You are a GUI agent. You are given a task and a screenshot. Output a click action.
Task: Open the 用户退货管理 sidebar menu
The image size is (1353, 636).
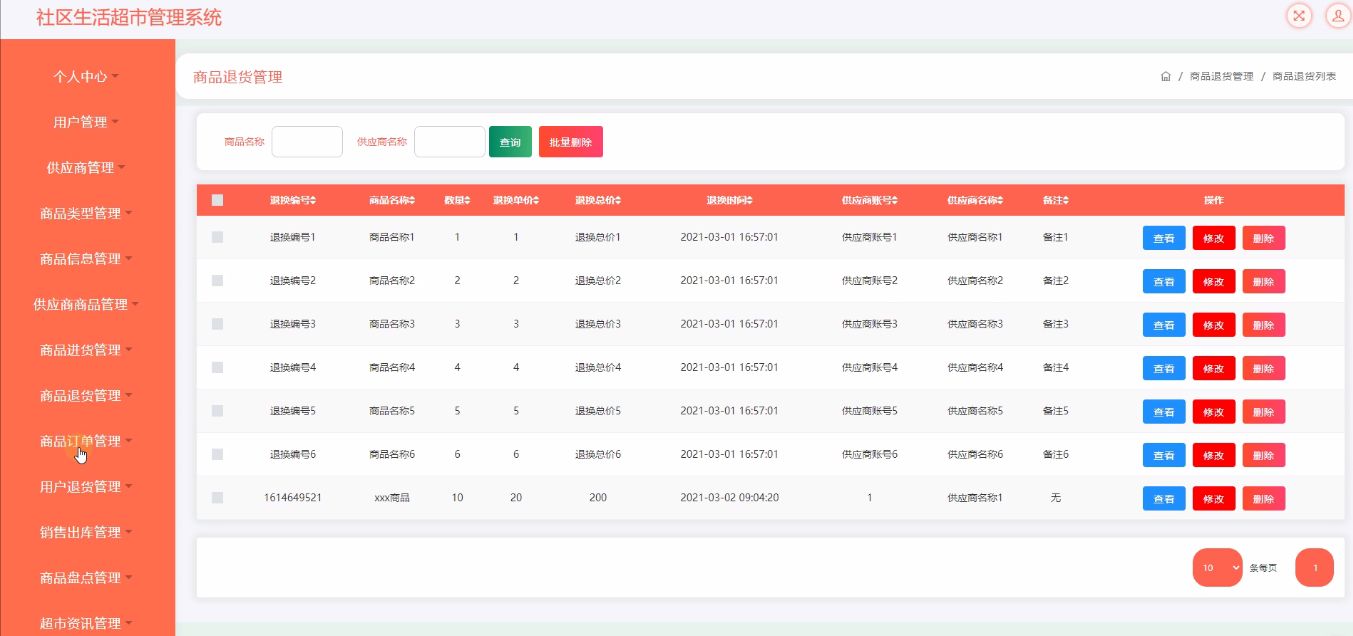[87, 486]
